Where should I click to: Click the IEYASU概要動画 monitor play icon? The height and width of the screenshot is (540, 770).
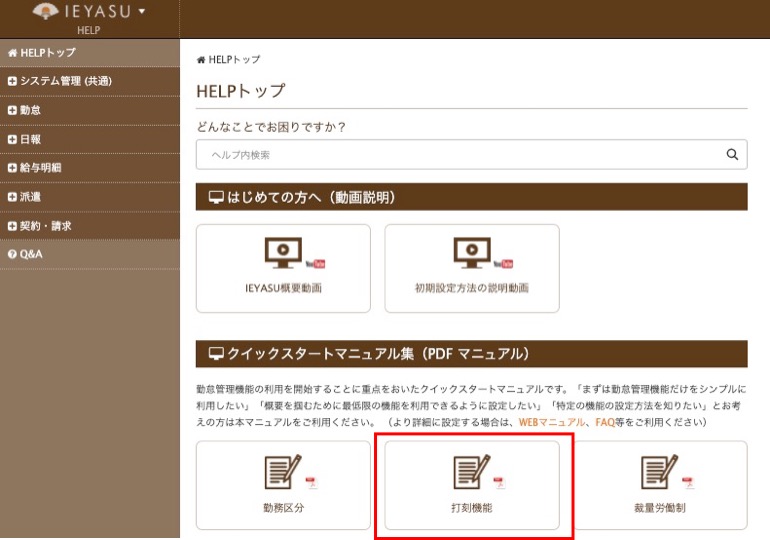(x=283, y=252)
